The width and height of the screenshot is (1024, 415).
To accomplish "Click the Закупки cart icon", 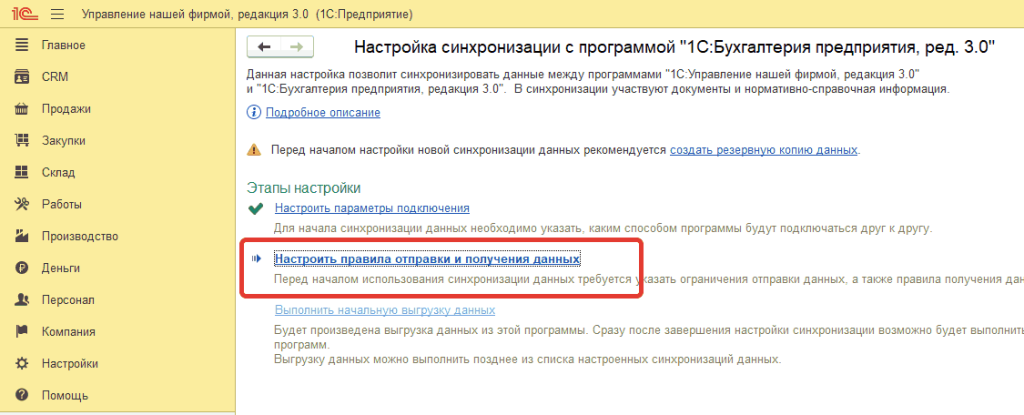I will tap(22, 141).
